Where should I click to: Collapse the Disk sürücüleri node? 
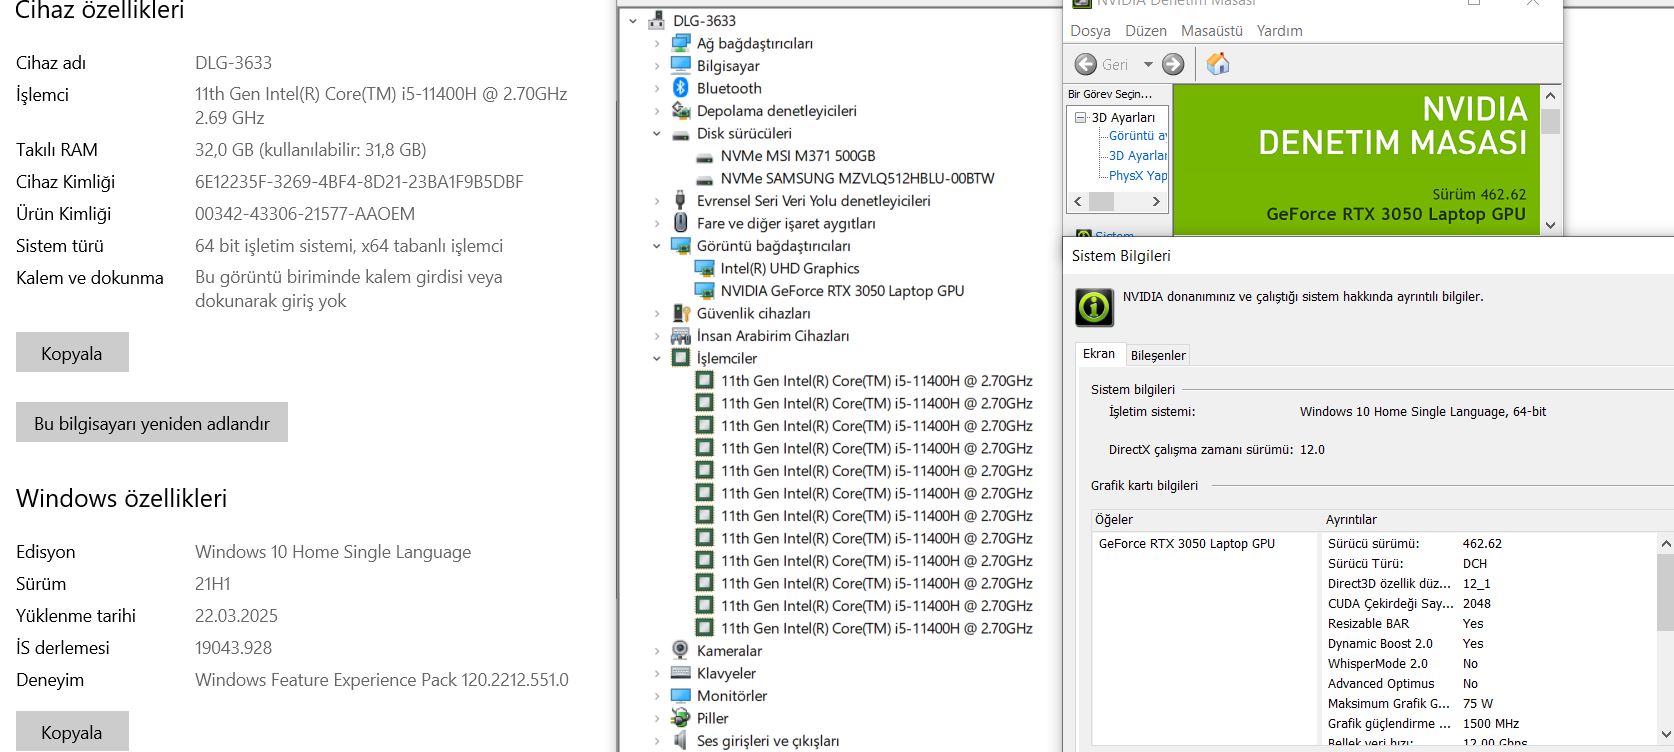pyautogui.click(x=657, y=134)
